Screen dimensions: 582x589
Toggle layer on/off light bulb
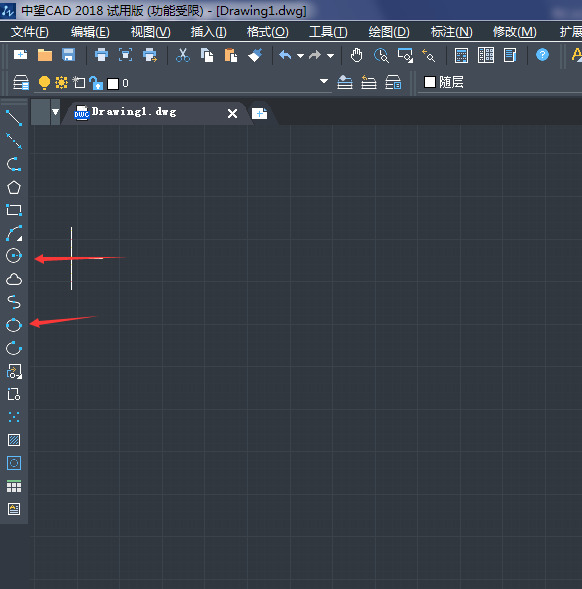tap(44, 83)
